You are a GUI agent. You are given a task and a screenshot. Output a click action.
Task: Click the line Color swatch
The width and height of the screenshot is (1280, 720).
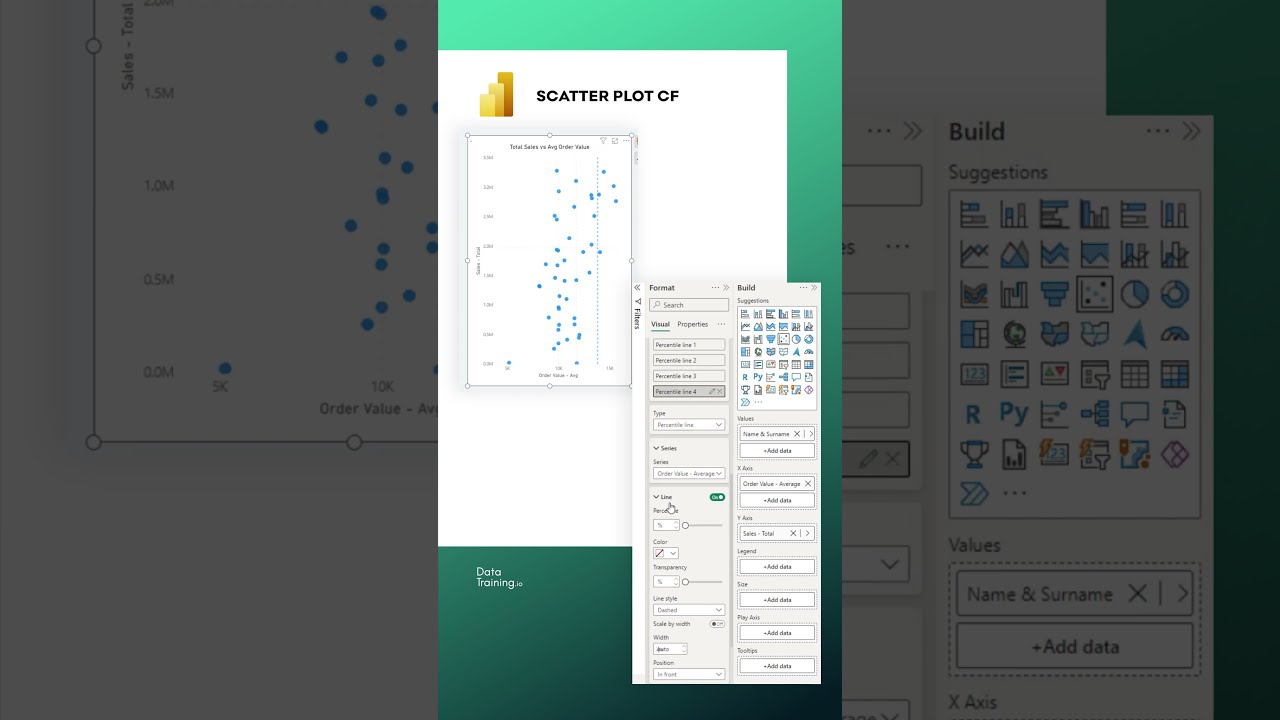(660, 553)
